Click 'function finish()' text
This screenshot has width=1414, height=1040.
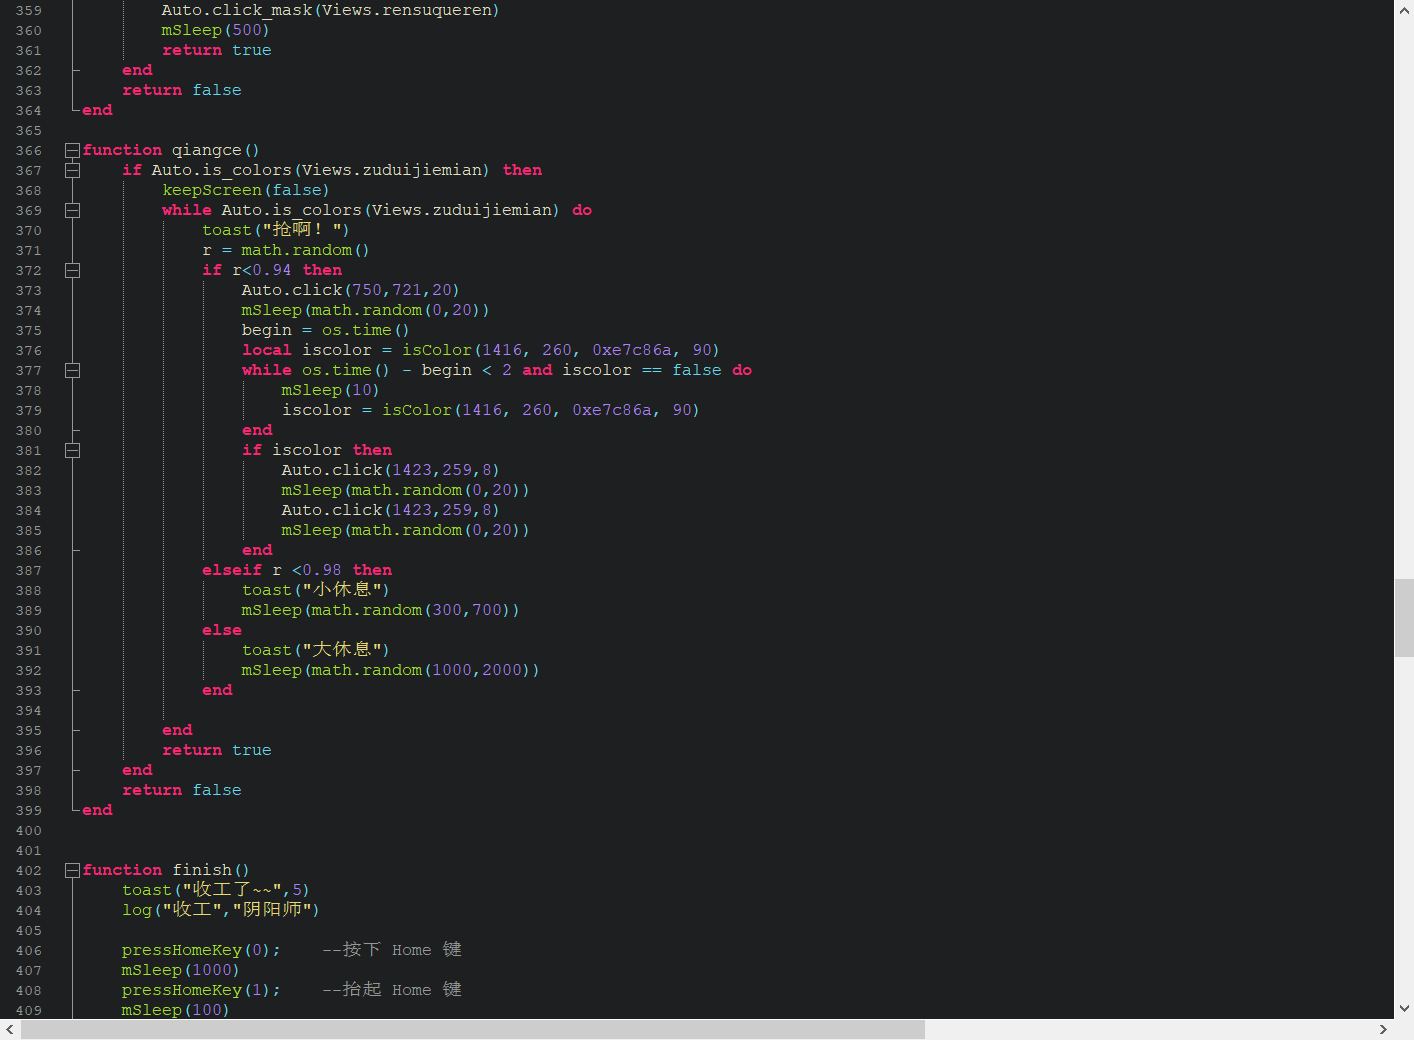coord(166,870)
